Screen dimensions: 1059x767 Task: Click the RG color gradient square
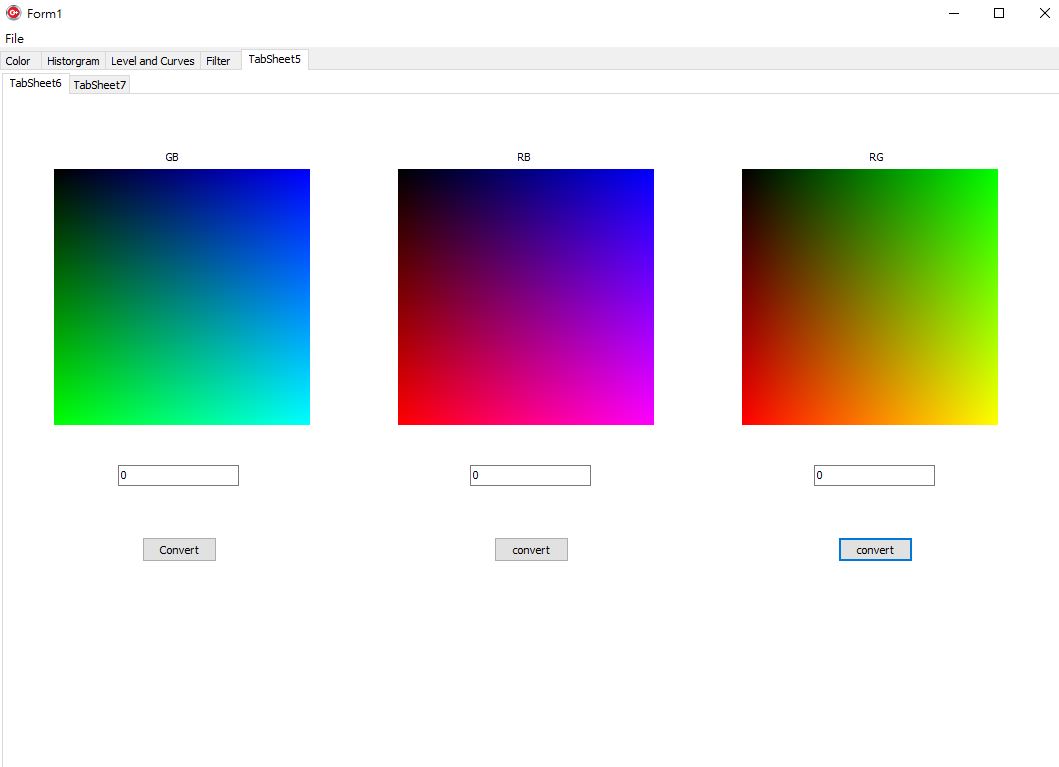coord(869,297)
